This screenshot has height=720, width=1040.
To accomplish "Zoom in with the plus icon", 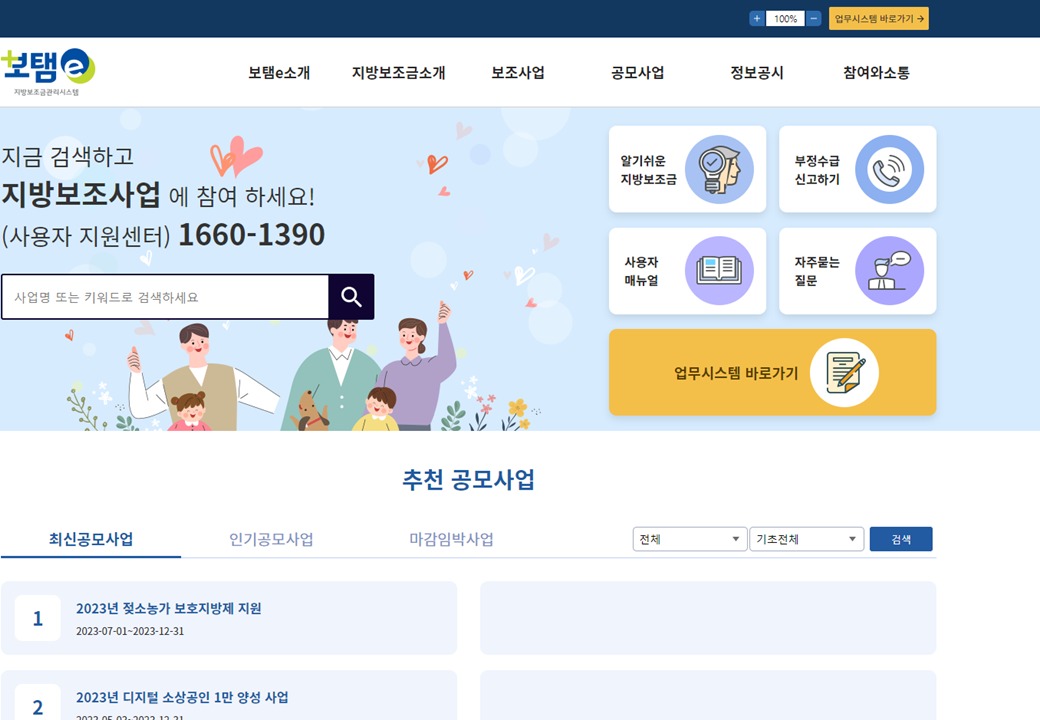I will [756, 18].
